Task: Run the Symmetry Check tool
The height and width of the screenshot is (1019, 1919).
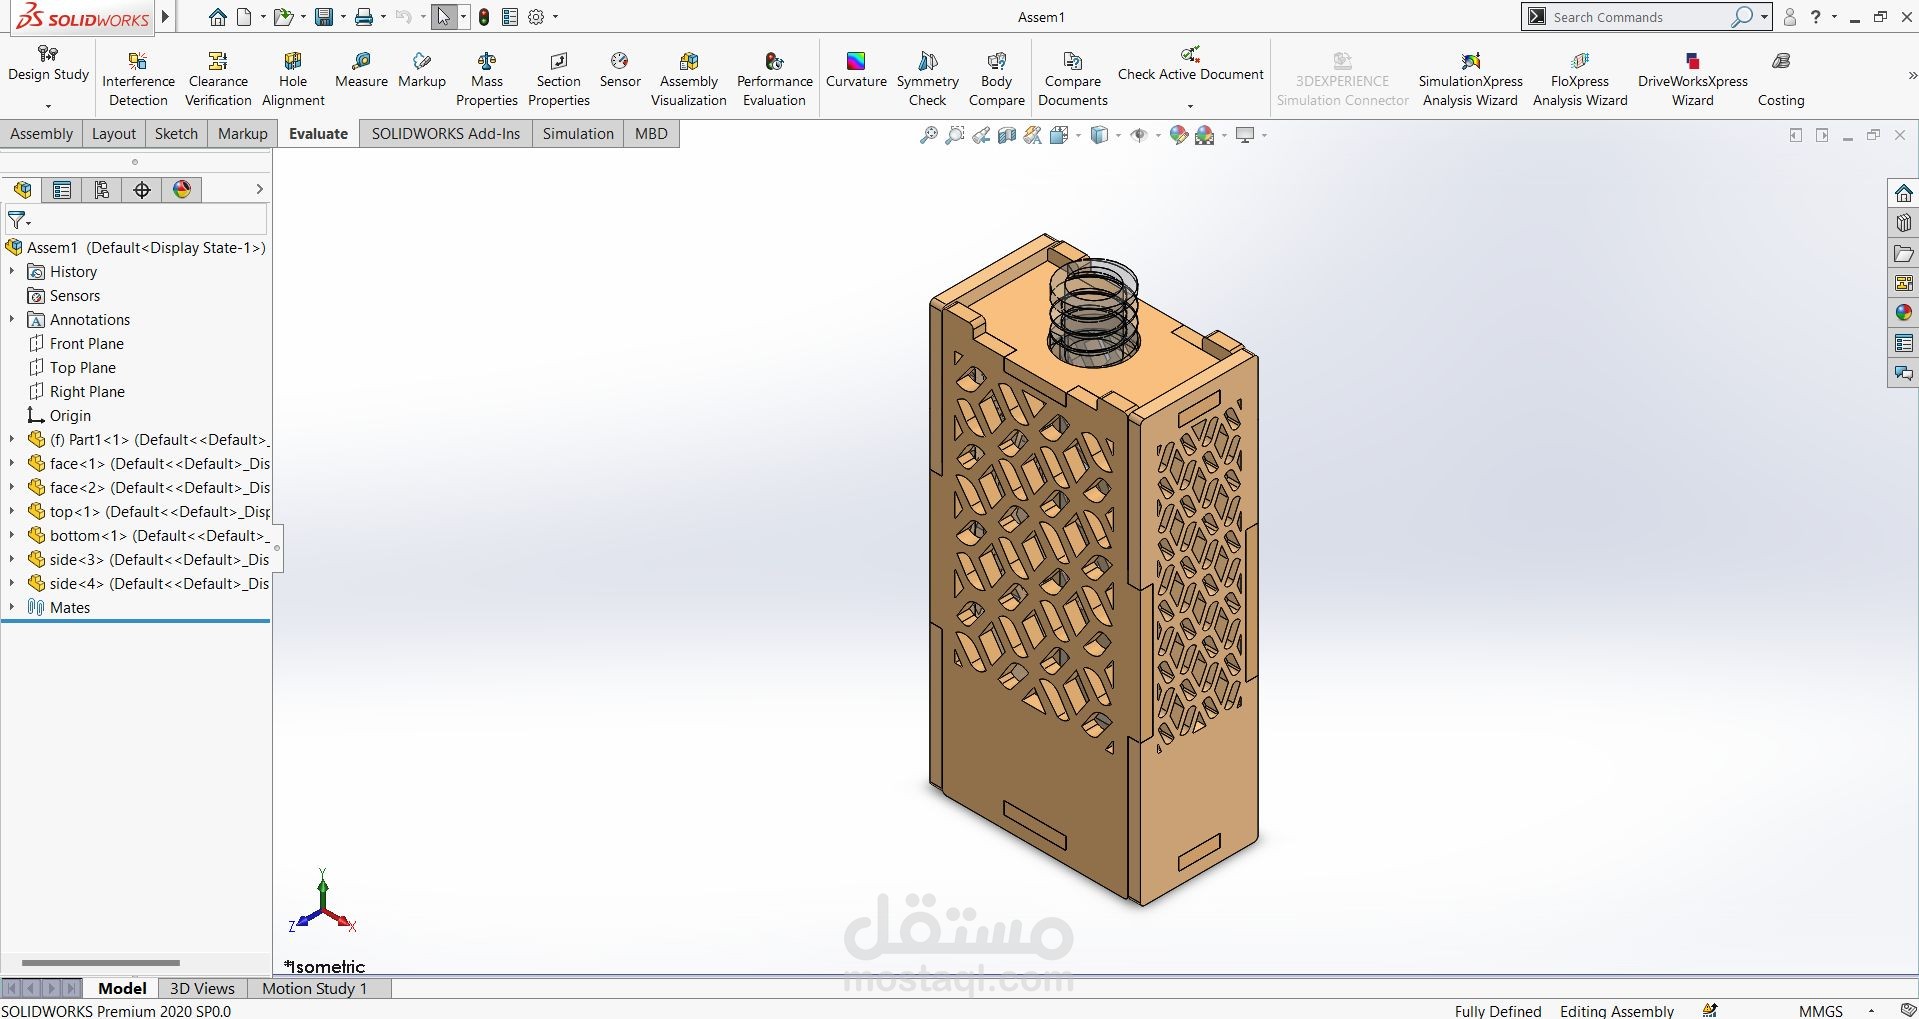Action: 927,75
